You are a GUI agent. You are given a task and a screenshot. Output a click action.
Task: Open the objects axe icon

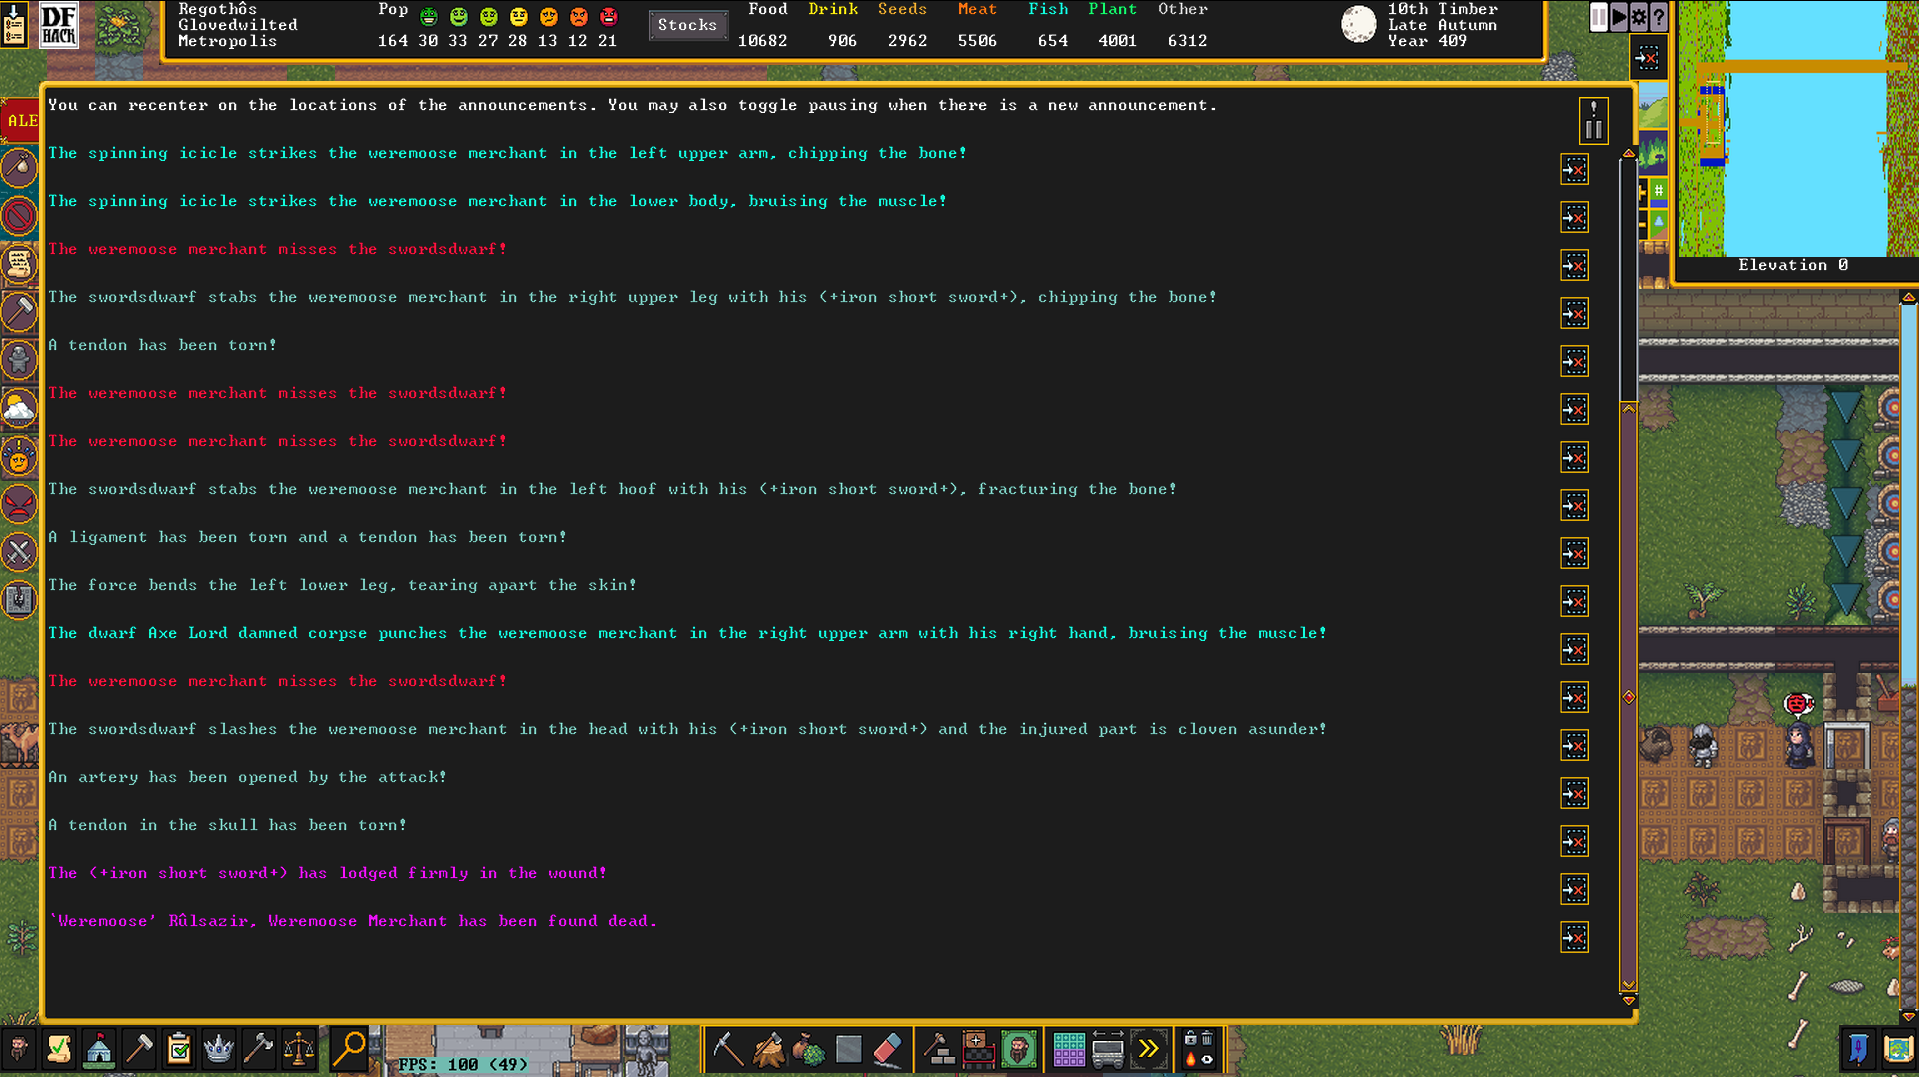coord(259,1049)
